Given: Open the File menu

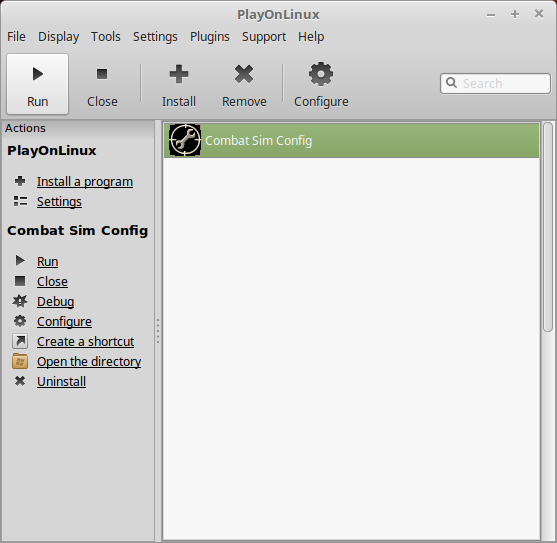Looking at the screenshot, I should pyautogui.click(x=16, y=37).
